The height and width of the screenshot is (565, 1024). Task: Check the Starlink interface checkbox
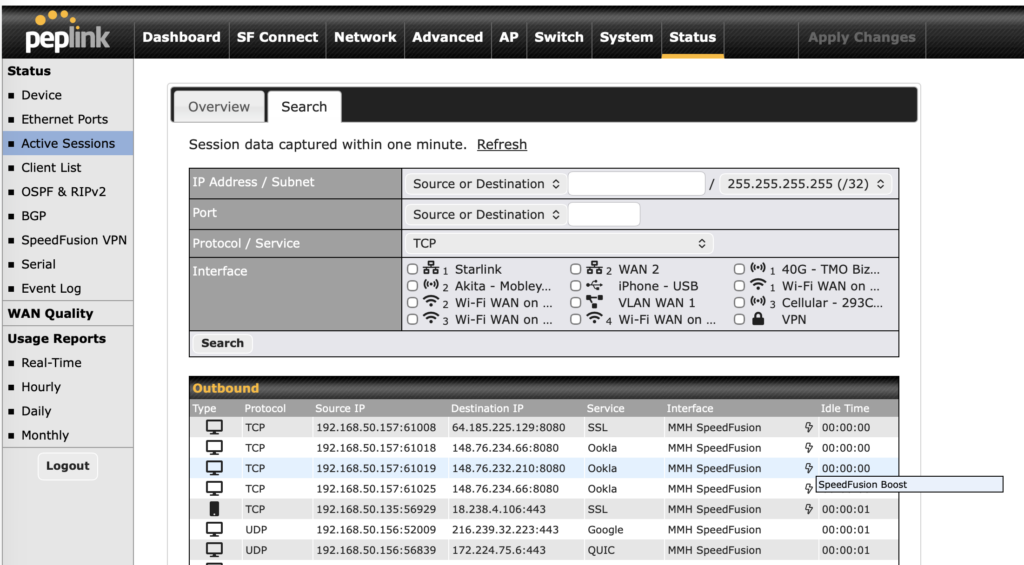tap(412, 269)
